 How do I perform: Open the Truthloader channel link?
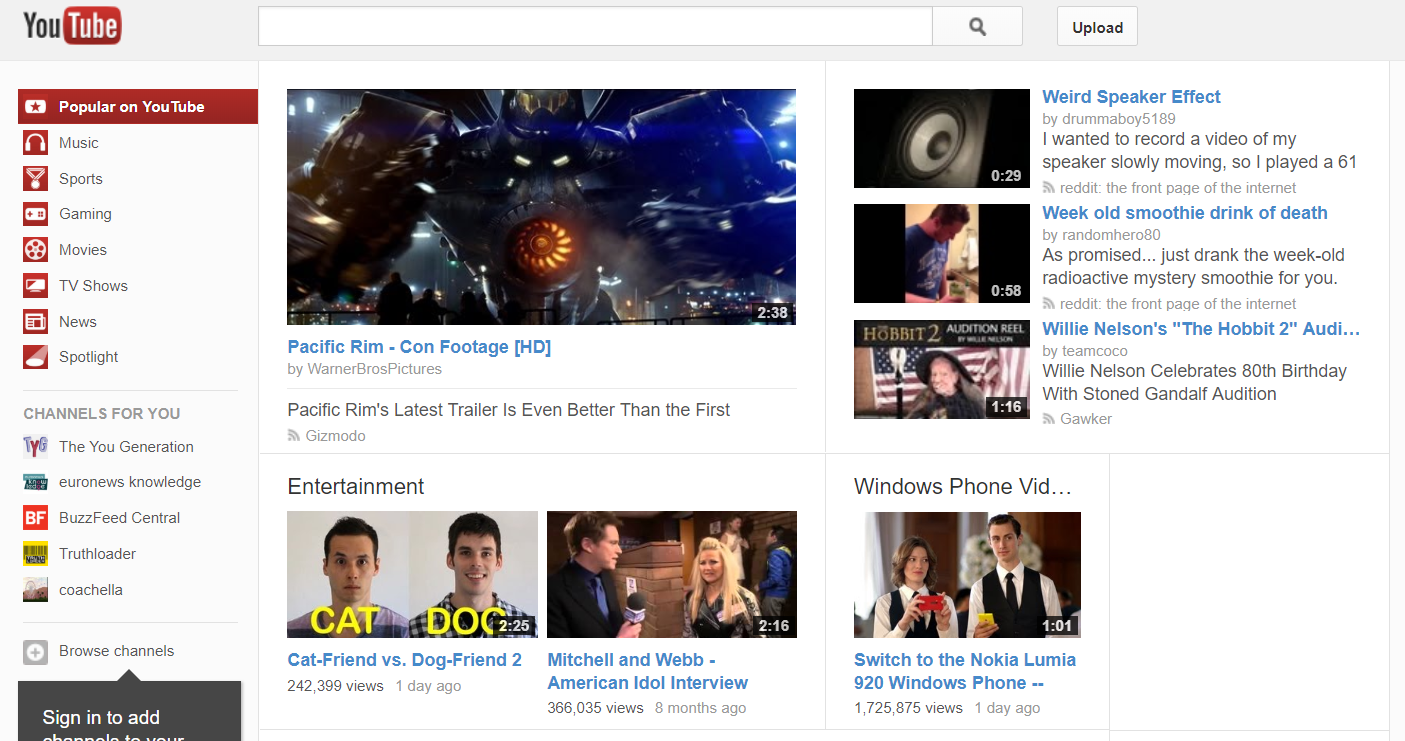pyautogui.click(x=97, y=554)
